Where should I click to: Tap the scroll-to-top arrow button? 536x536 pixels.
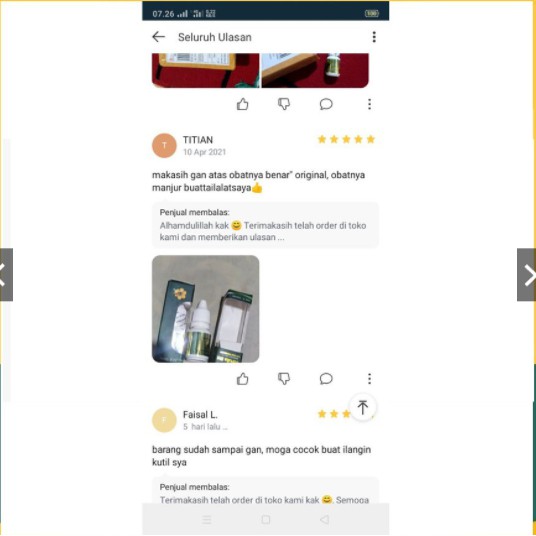click(363, 407)
